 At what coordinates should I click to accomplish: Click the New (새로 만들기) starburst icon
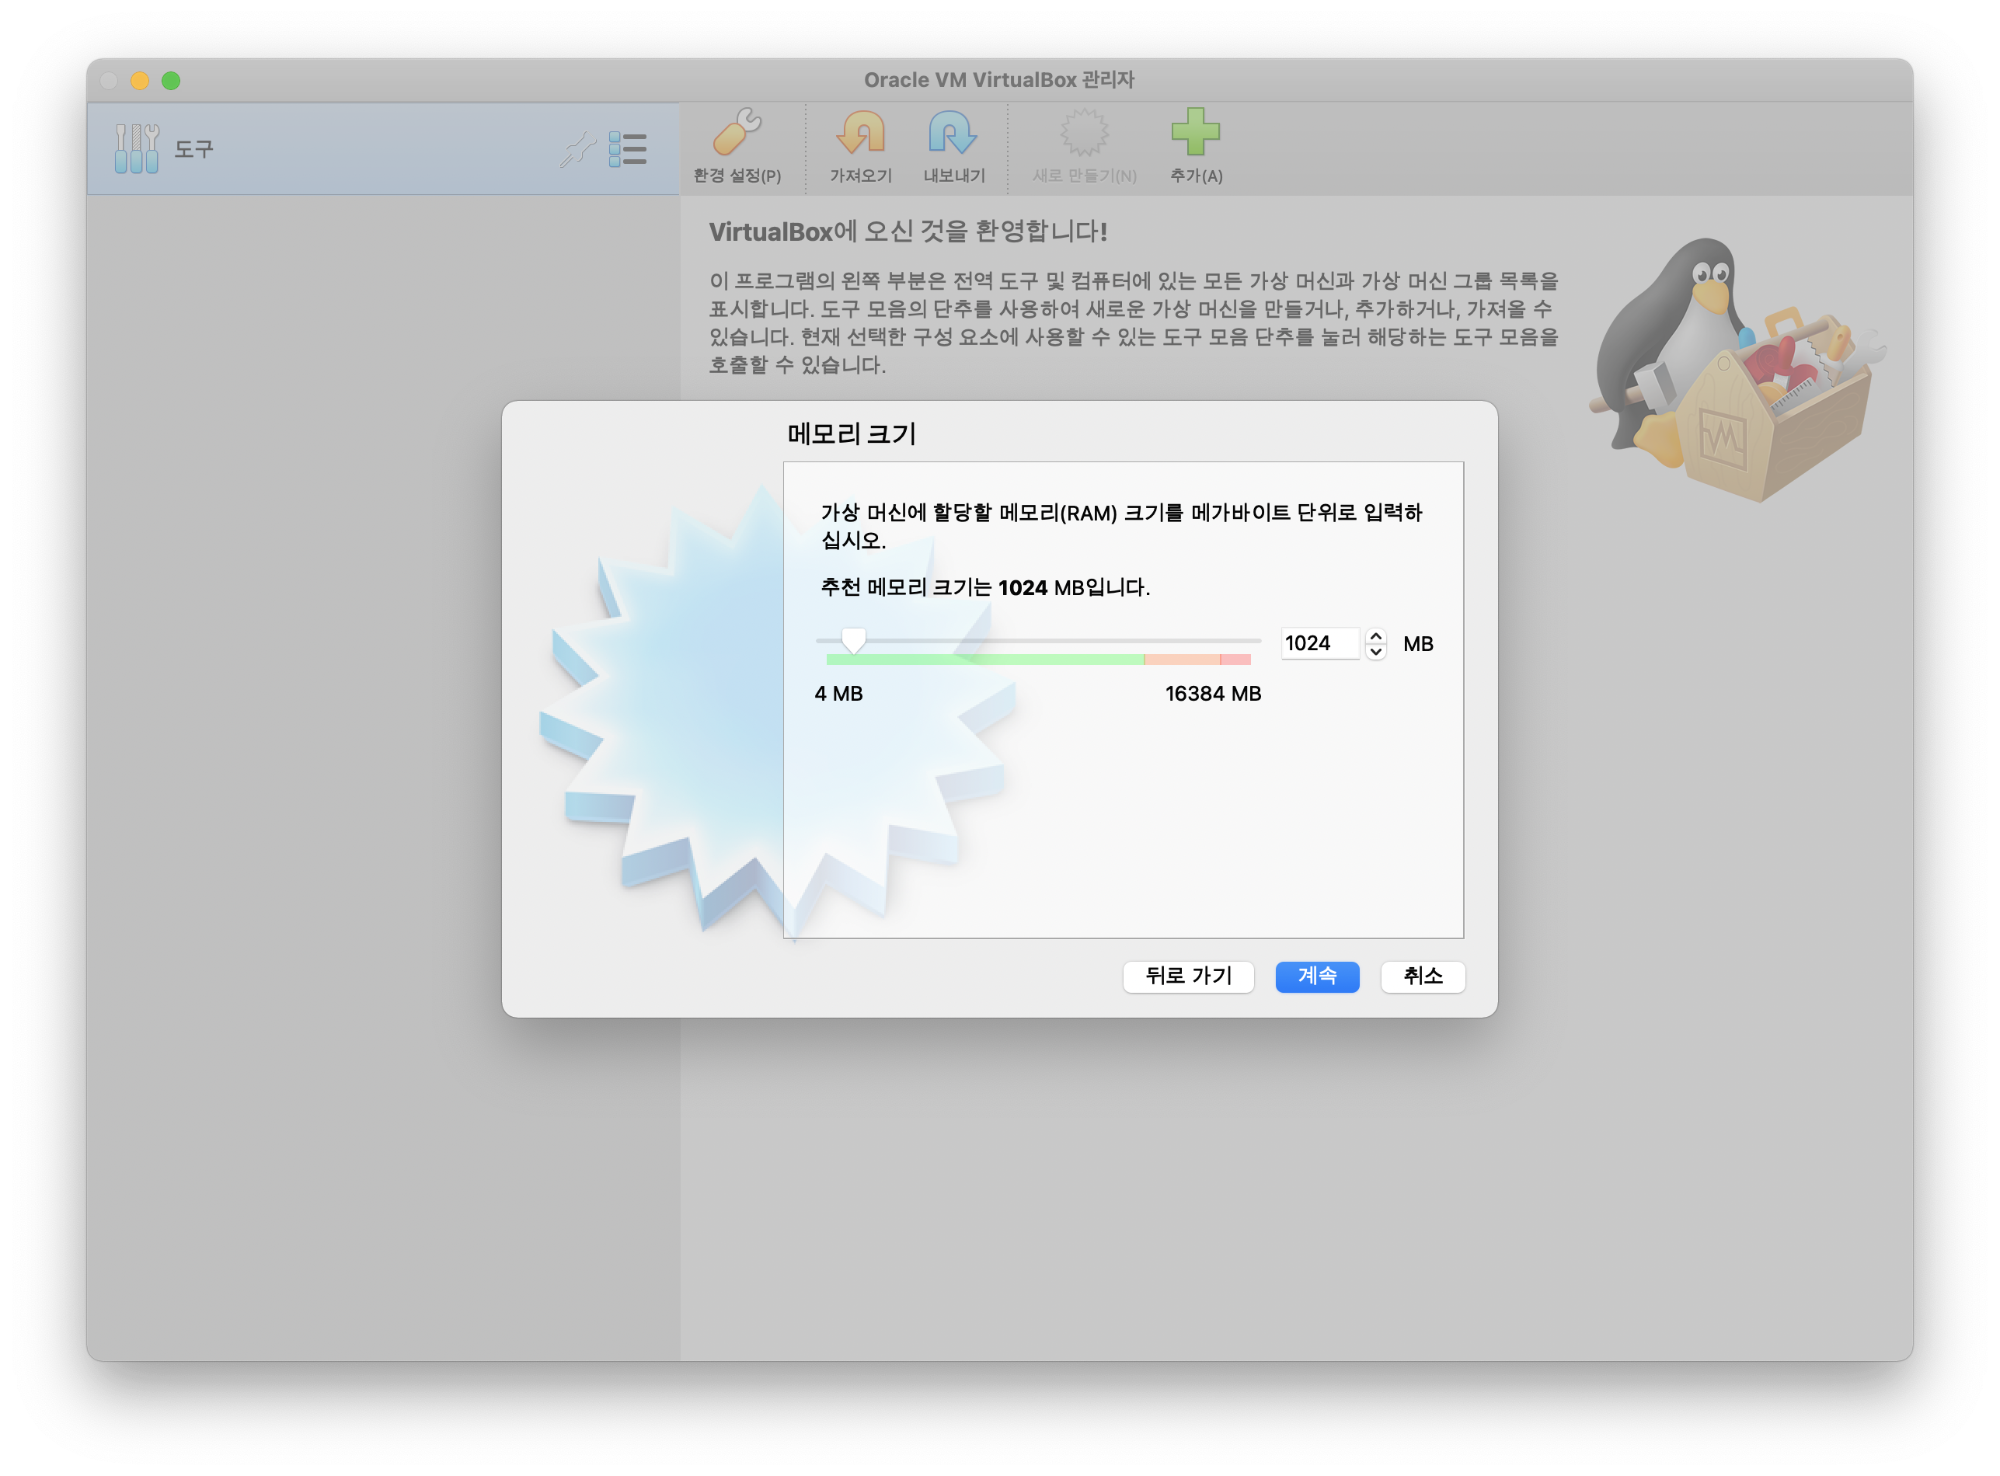[1084, 133]
